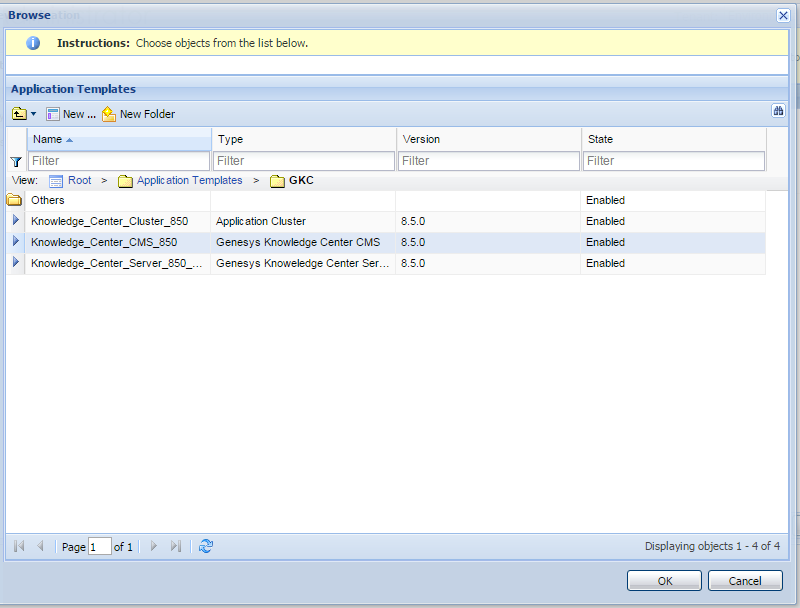Click the GKC breadcrumb folder
800x608 pixels.
click(301, 180)
